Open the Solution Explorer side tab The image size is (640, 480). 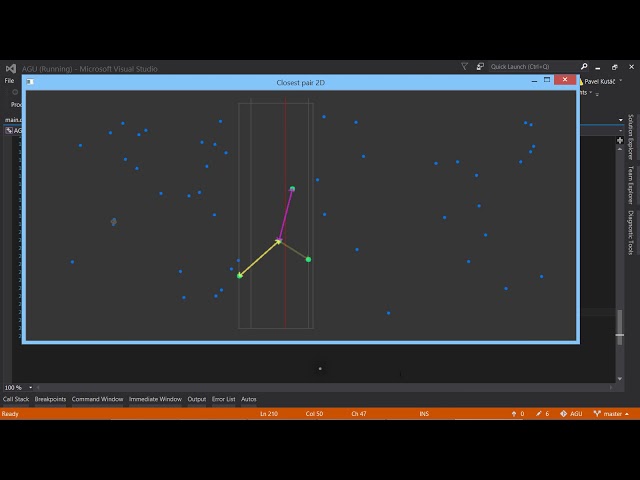[x=631, y=137]
